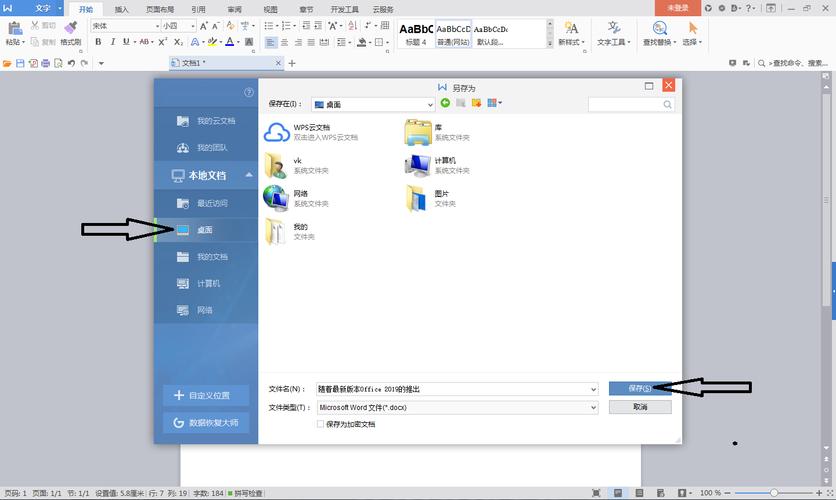Image resolution: width=836 pixels, height=500 pixels.
Task: Toggle Bold formatting in the ribbon
Action: (98, 42)
